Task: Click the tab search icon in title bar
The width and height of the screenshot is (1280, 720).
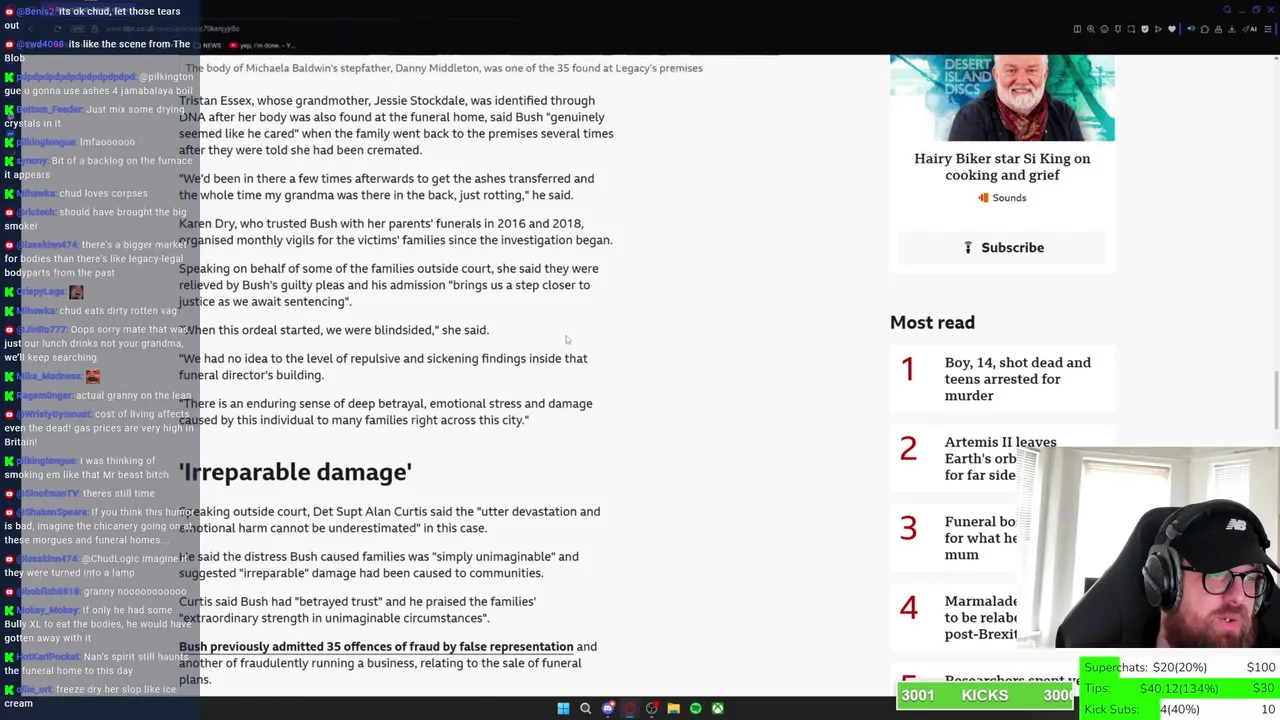Action: [x=1227, y=10]
